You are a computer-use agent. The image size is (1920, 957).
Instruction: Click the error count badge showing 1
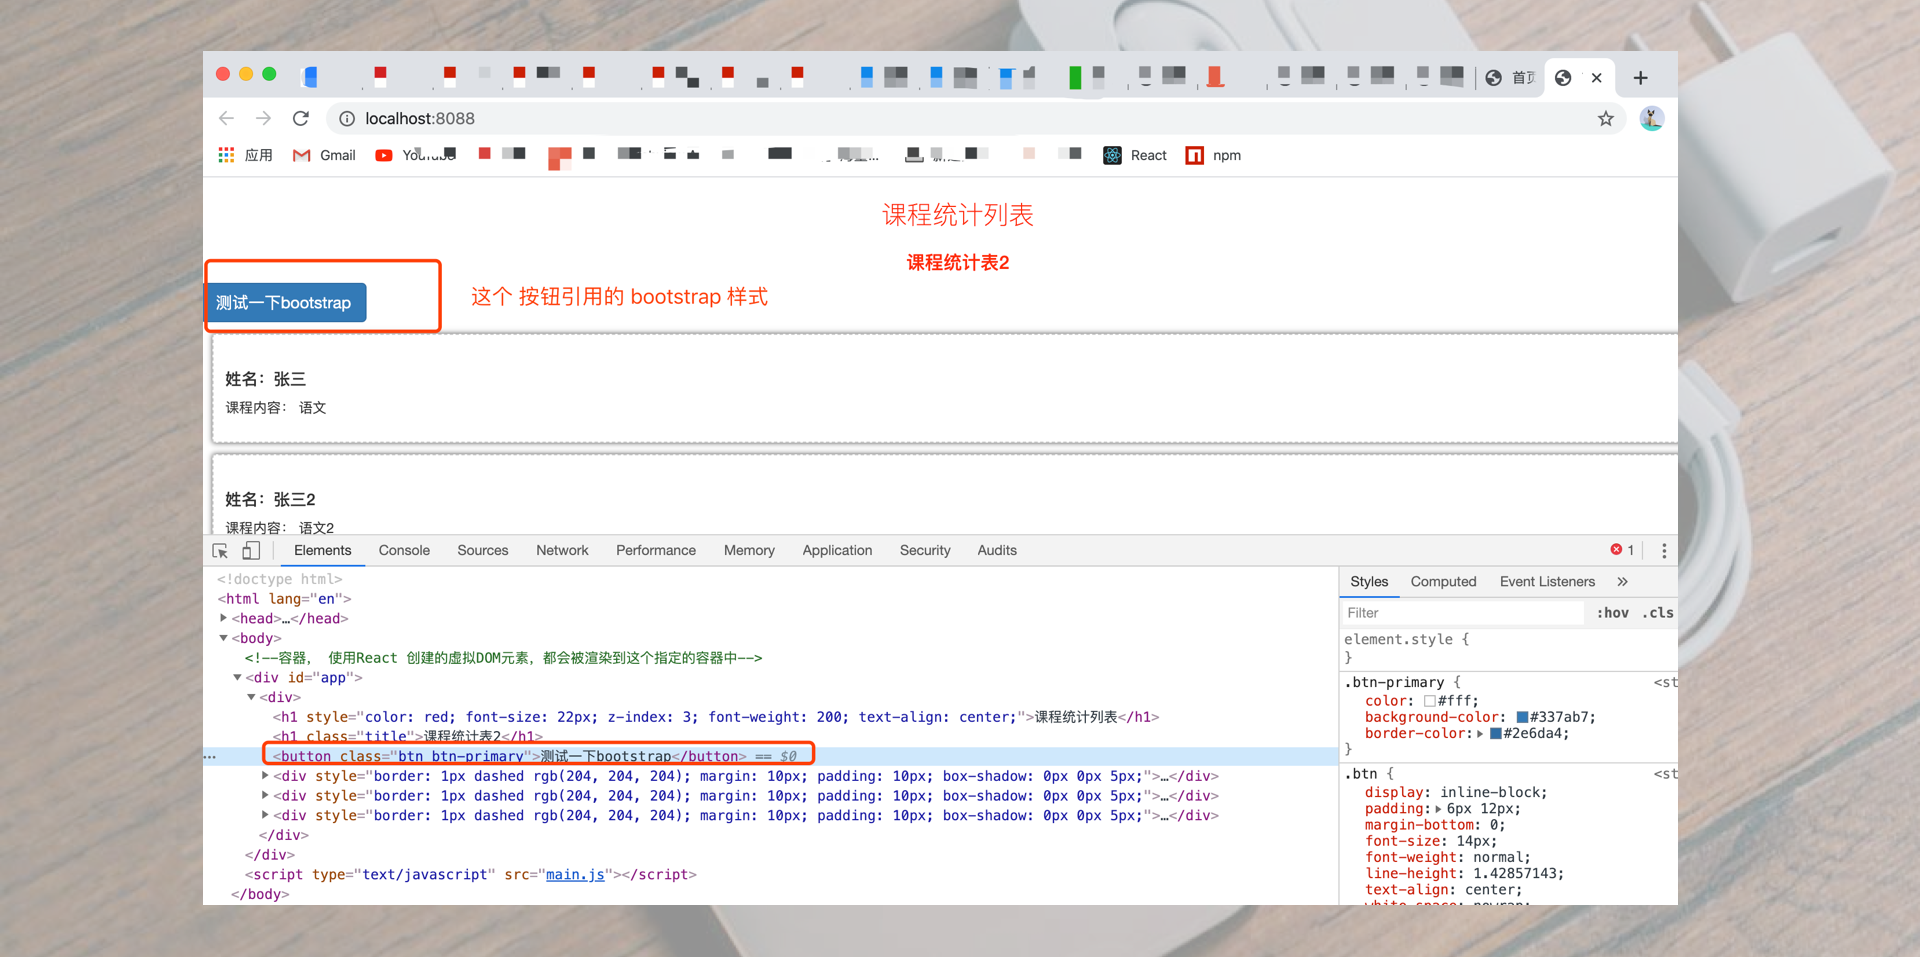pos(1620,550)
